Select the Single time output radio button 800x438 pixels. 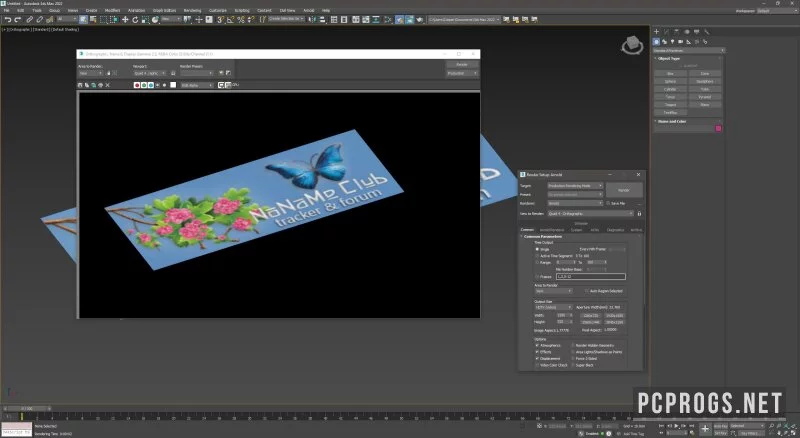tap(537, 249)
